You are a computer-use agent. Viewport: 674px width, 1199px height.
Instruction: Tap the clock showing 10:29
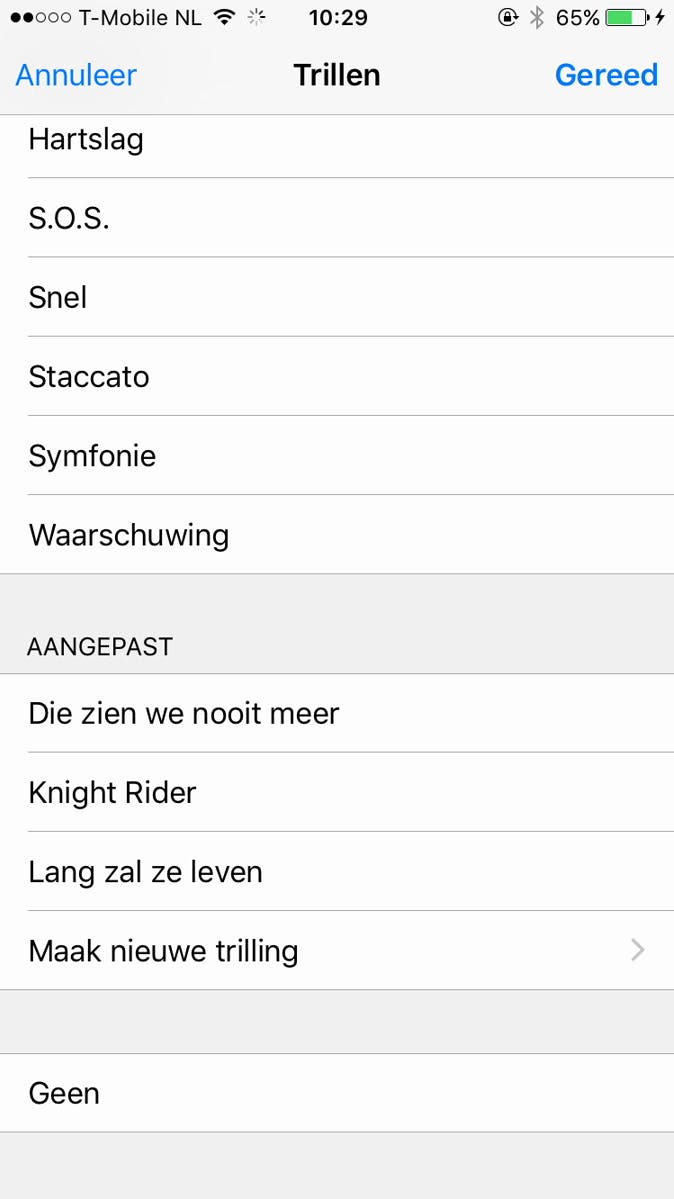(x=338, y=17)
